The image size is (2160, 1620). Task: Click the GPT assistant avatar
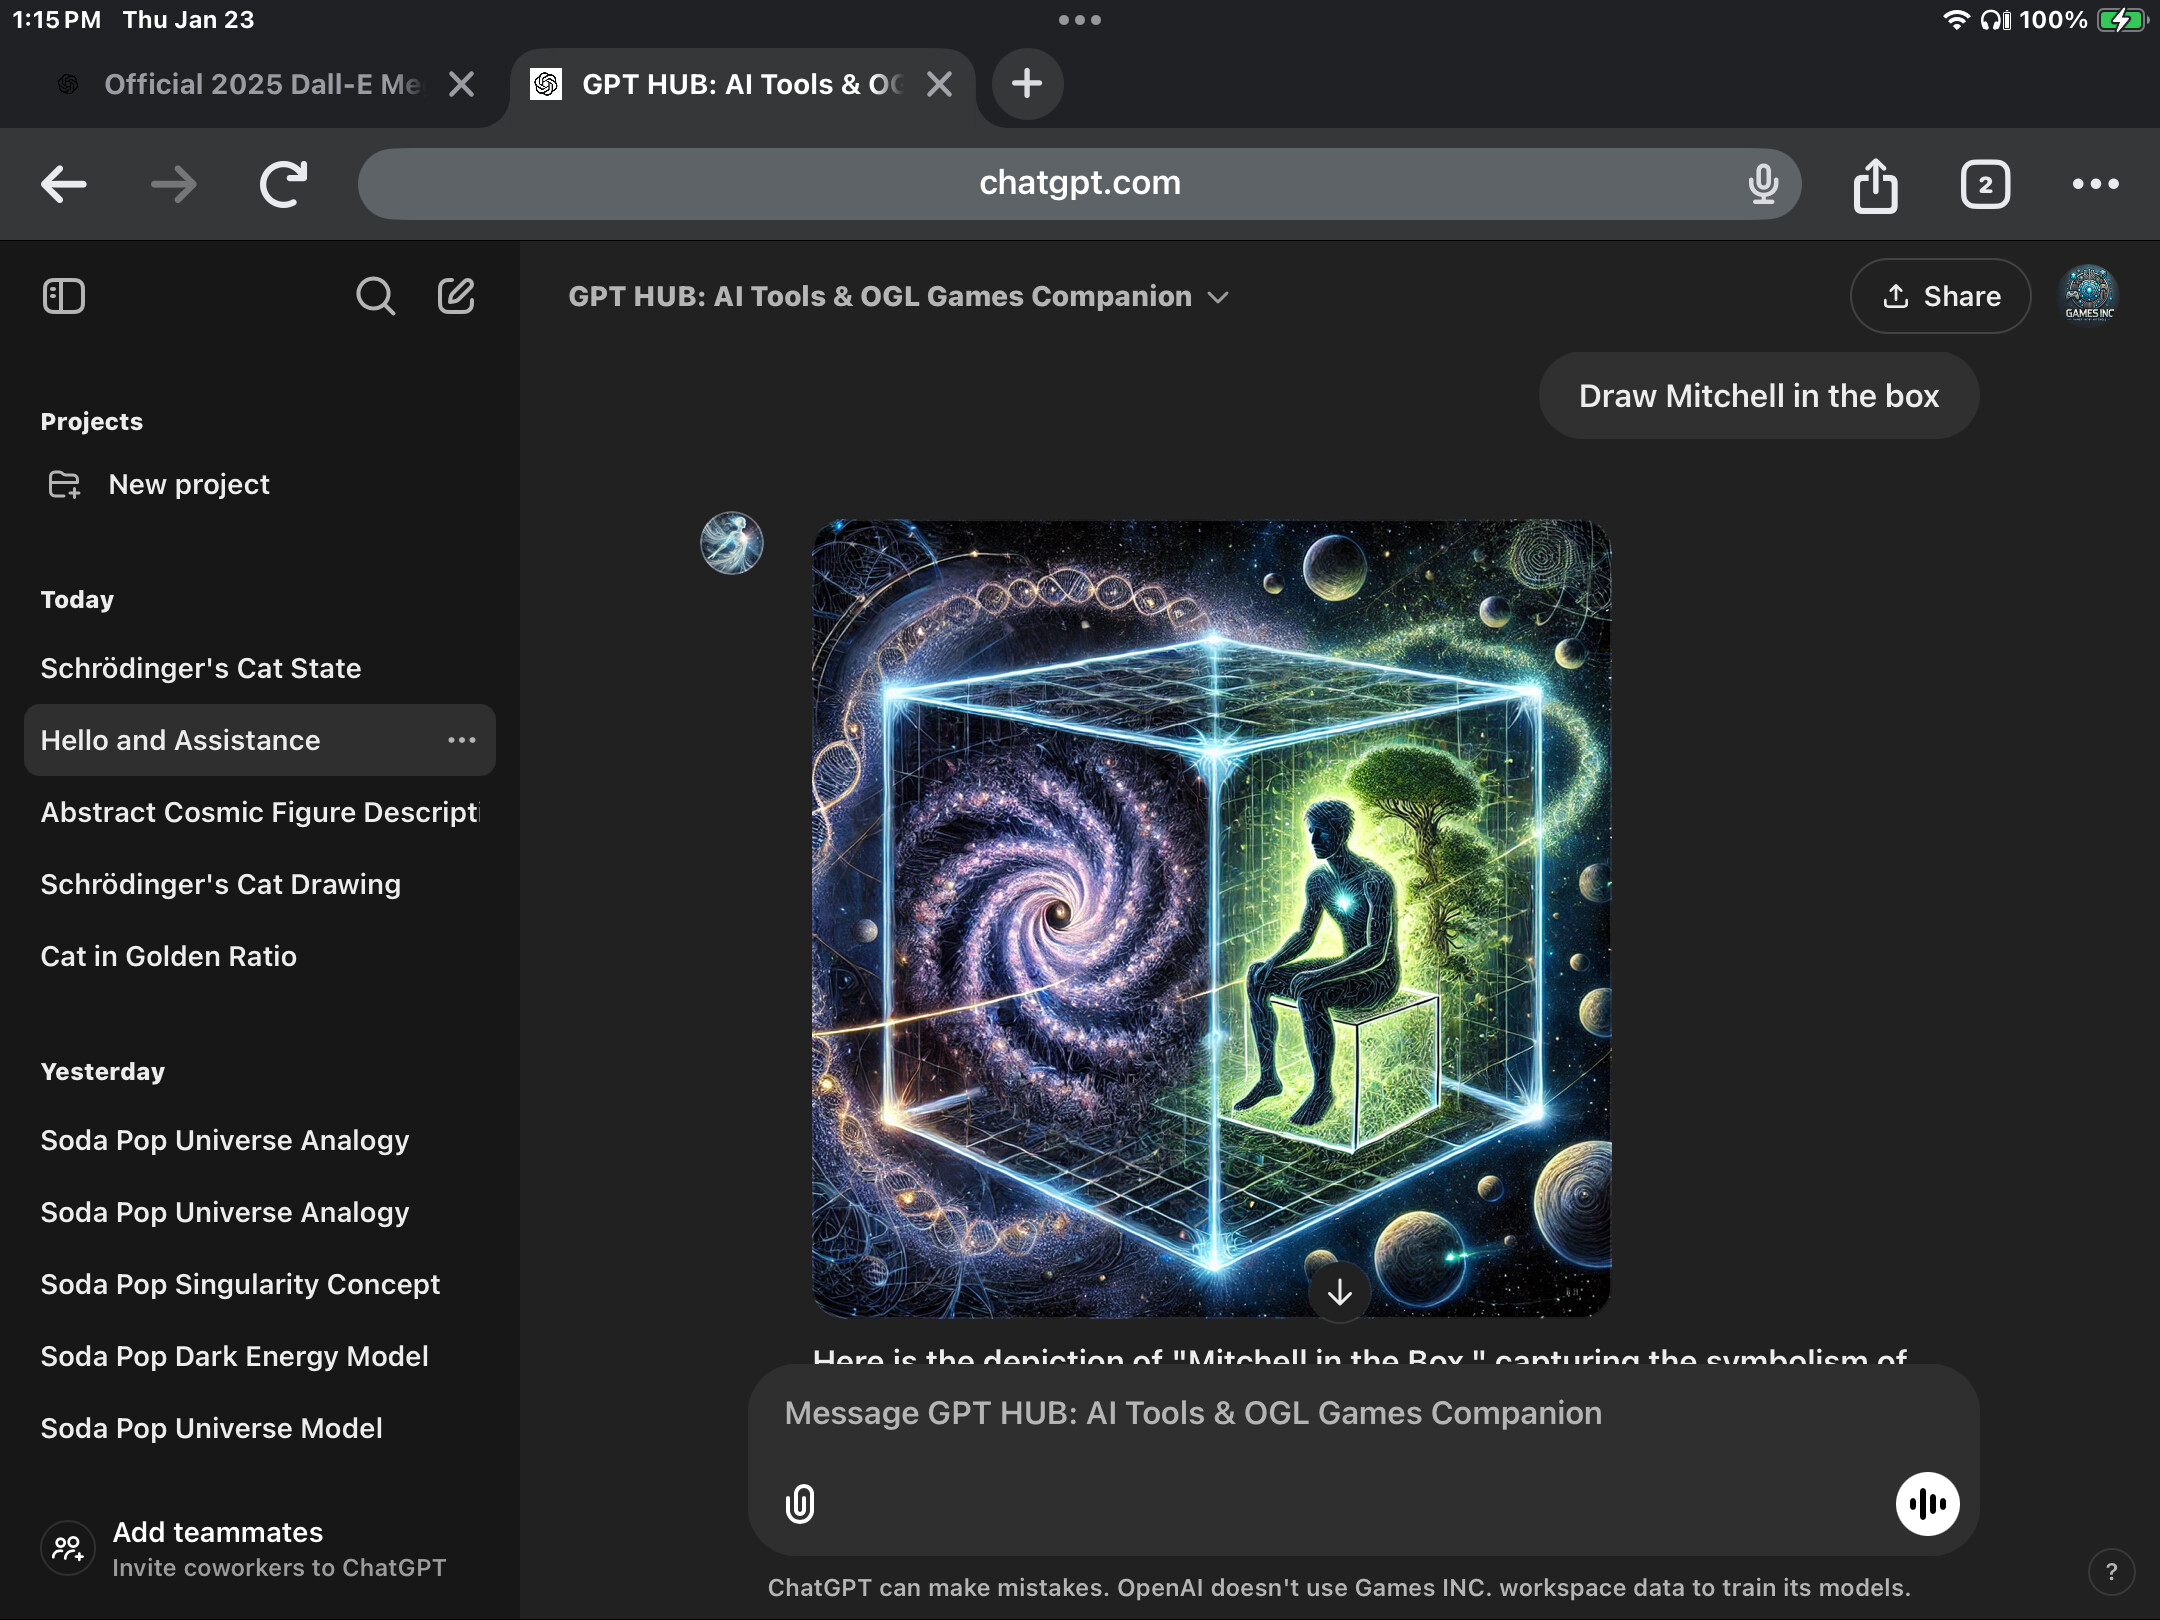[731, 543]
